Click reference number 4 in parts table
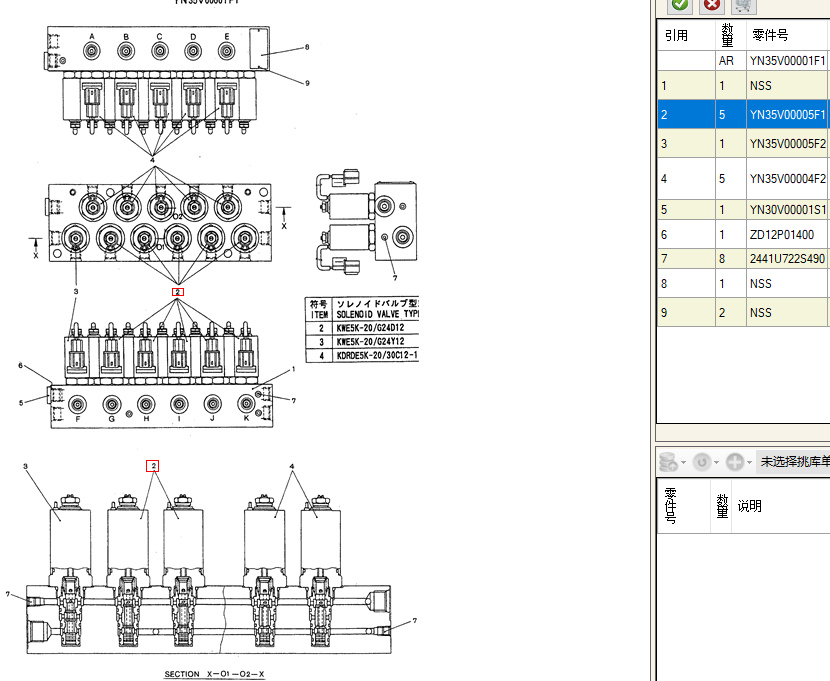 click(686, 179)
